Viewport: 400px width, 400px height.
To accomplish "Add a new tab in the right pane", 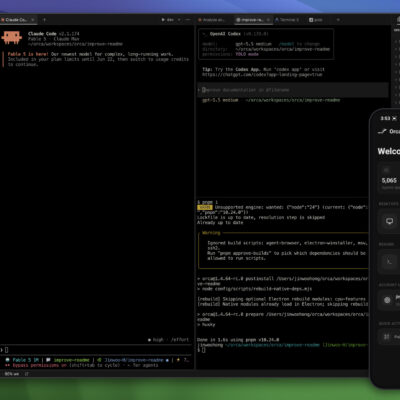I will click(338, 20).
